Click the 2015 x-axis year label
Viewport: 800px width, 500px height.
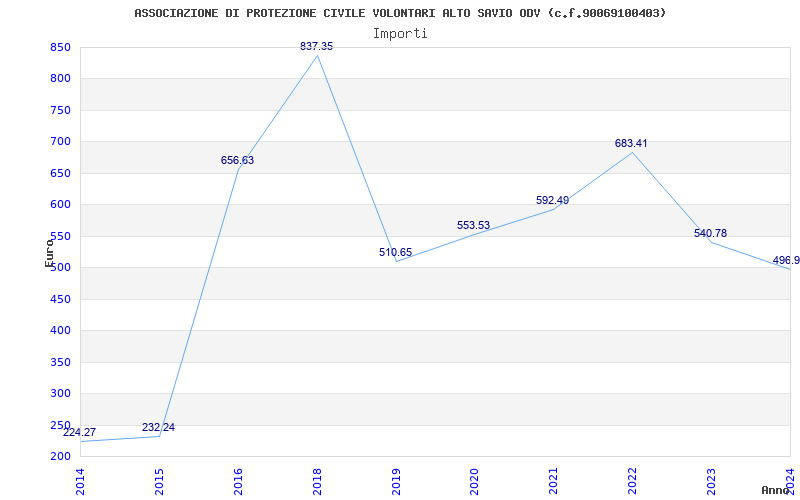pos(159,482)
